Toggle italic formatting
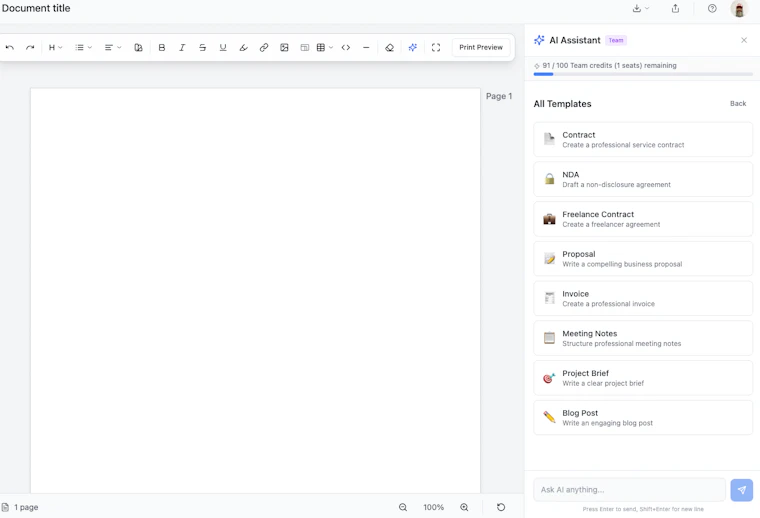 (x=182, y=47)
